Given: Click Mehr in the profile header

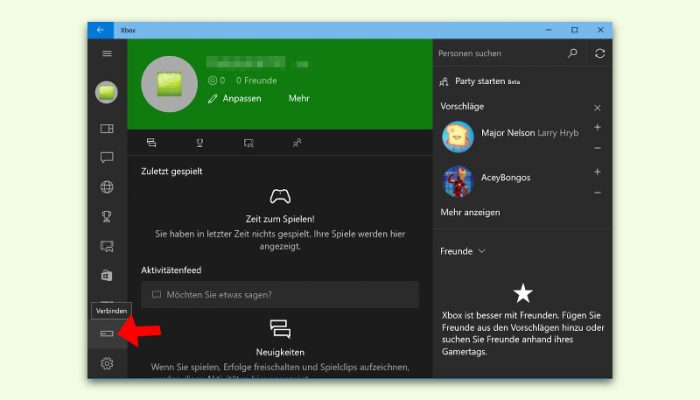Looking at the screenshot, I should pos(299,99).
